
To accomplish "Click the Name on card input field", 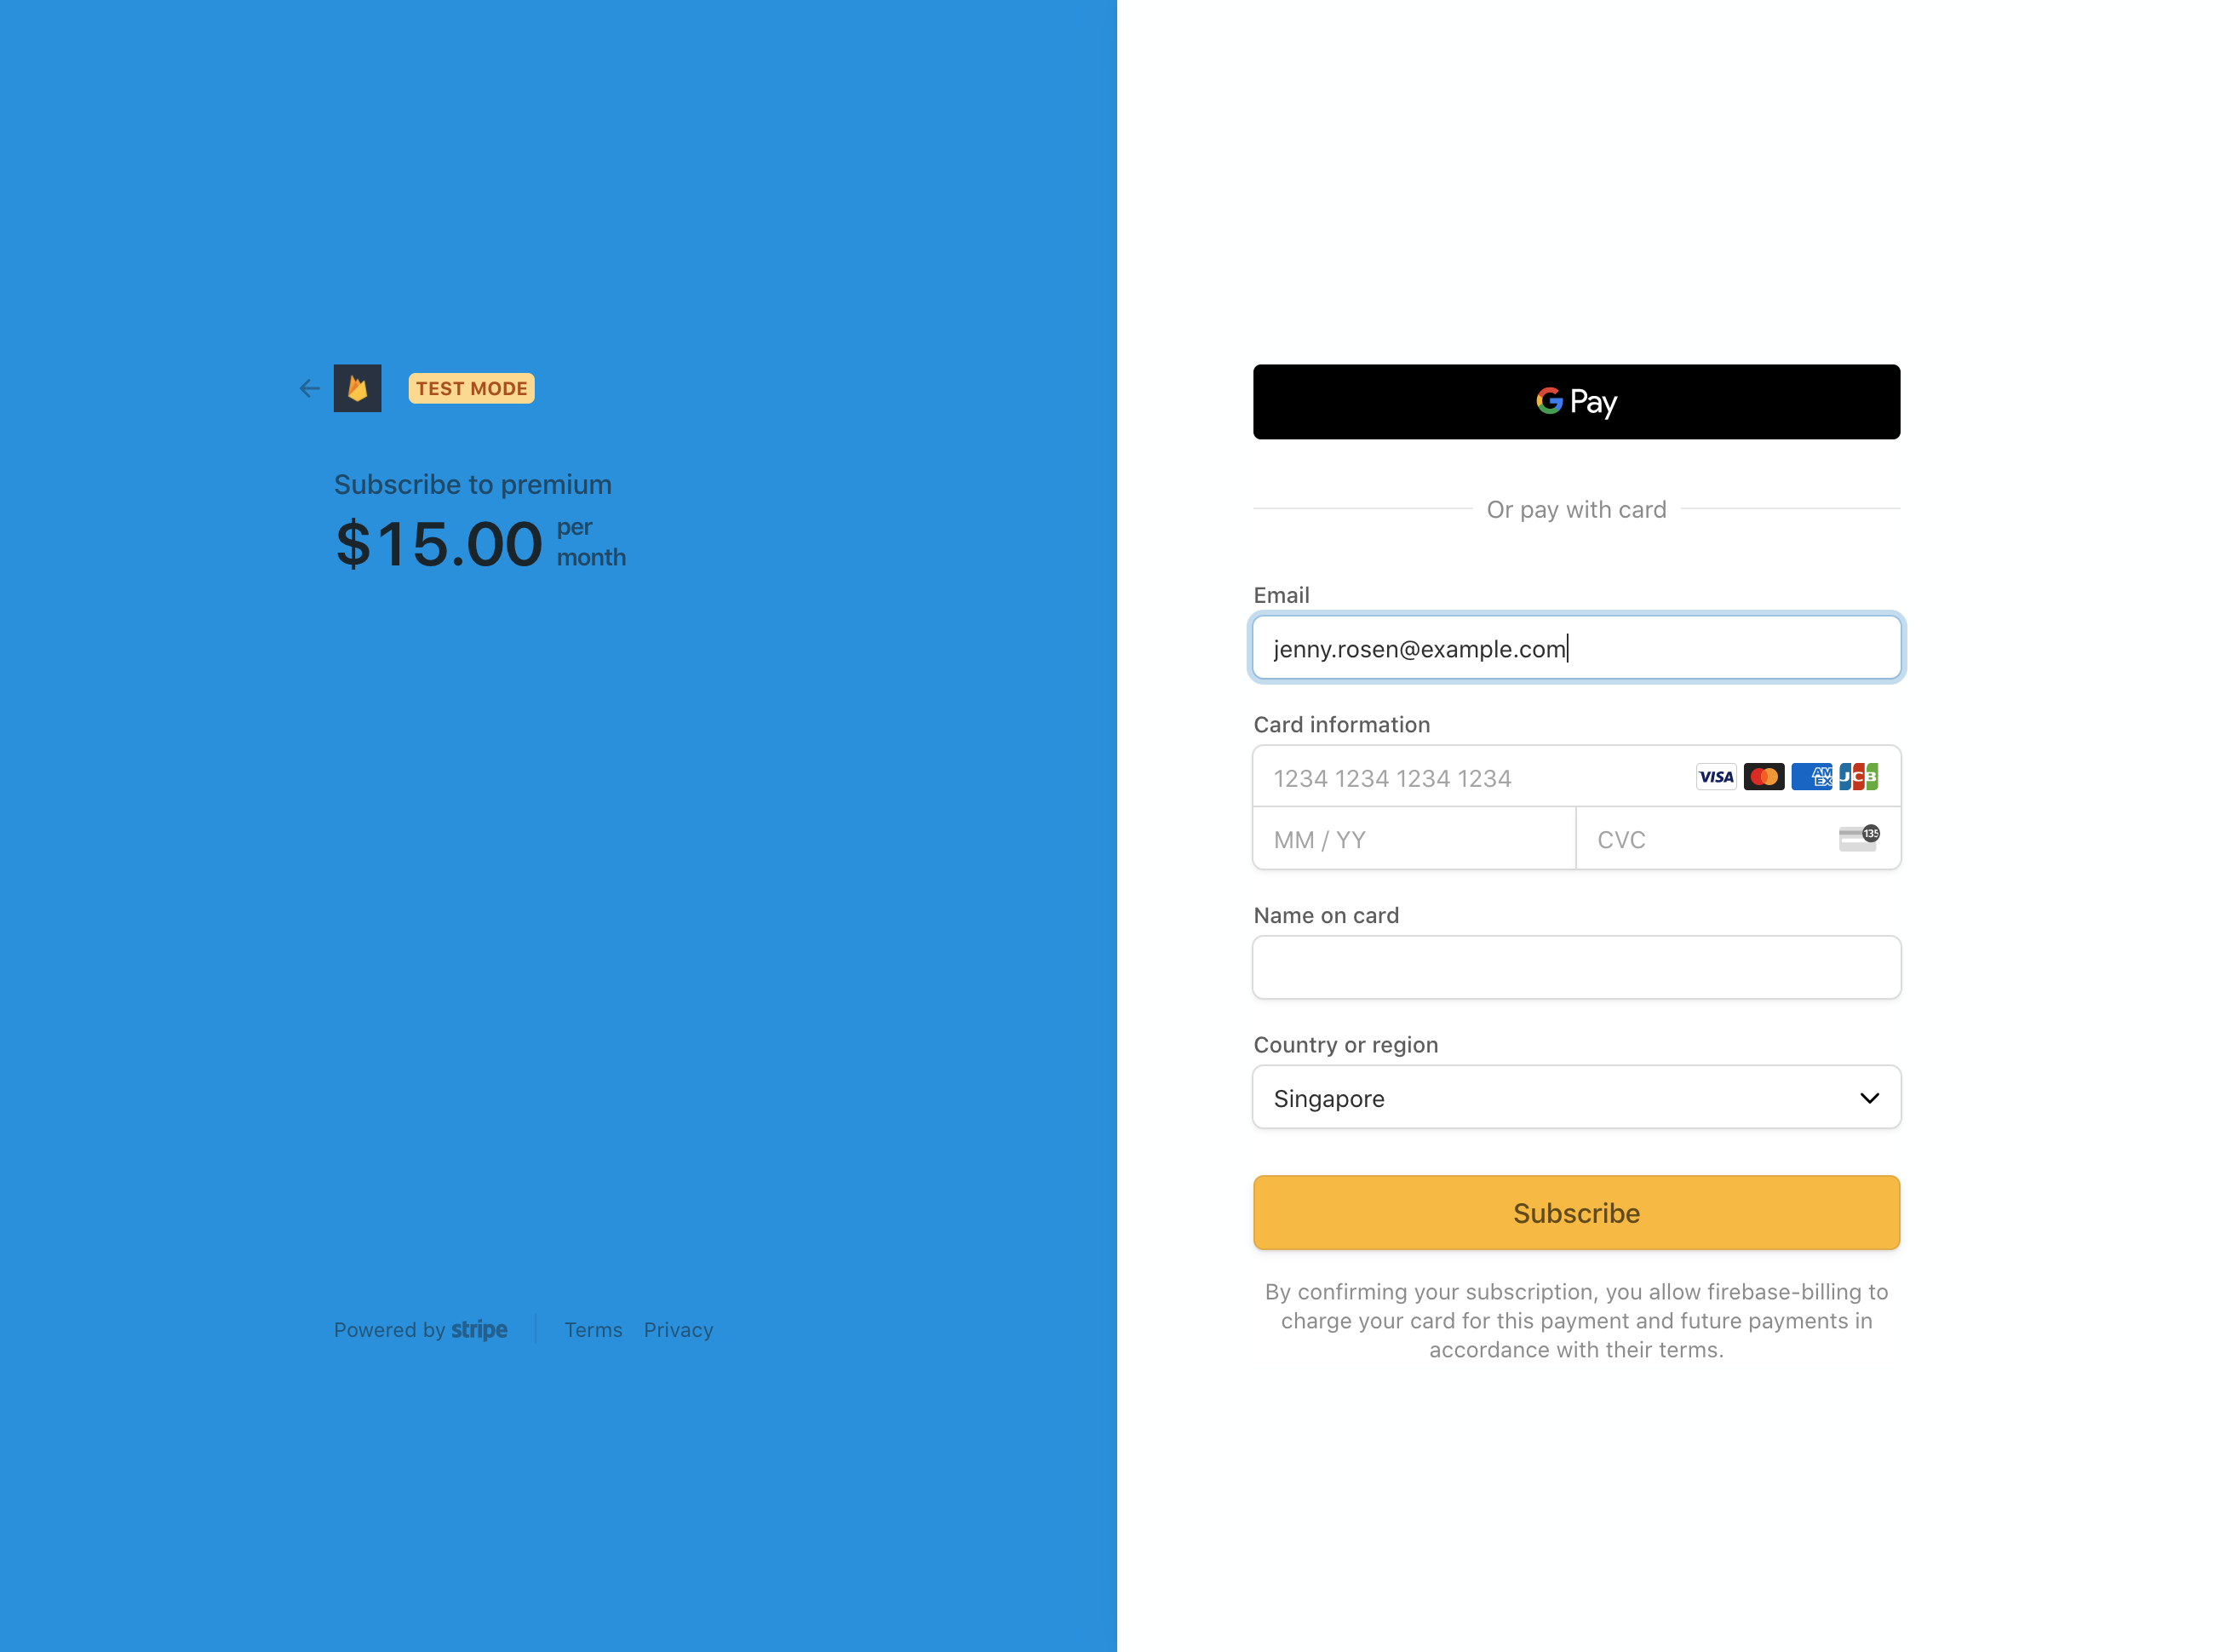I will (1575, 965).
